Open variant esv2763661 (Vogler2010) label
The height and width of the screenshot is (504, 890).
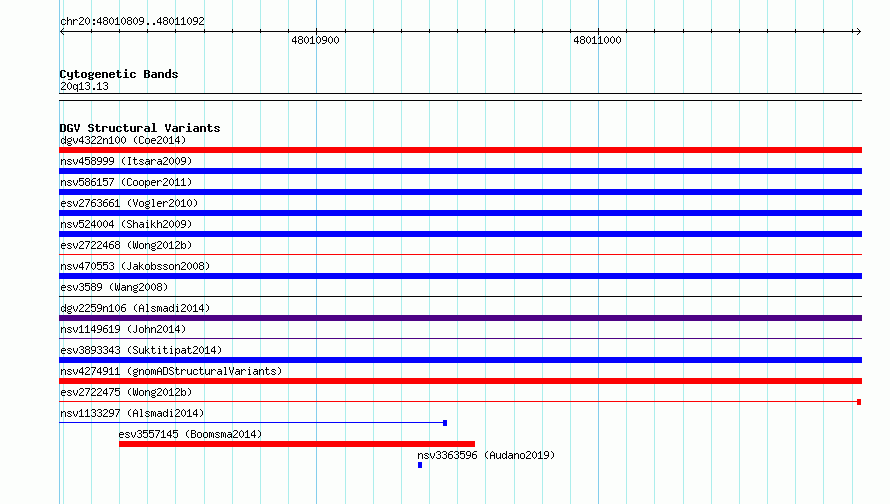129,203
